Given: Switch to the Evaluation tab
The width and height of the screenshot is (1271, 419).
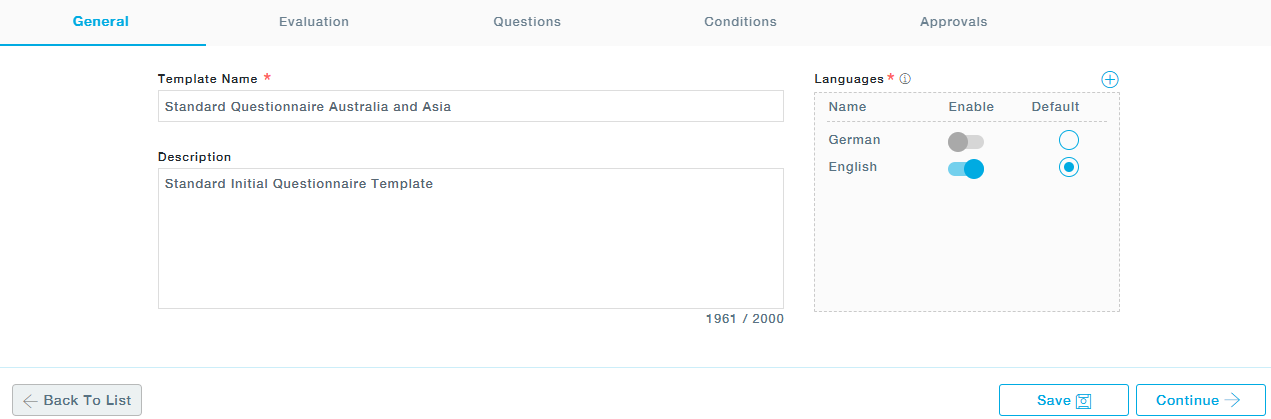Looking at the screenshot, I should click(314, 22).
